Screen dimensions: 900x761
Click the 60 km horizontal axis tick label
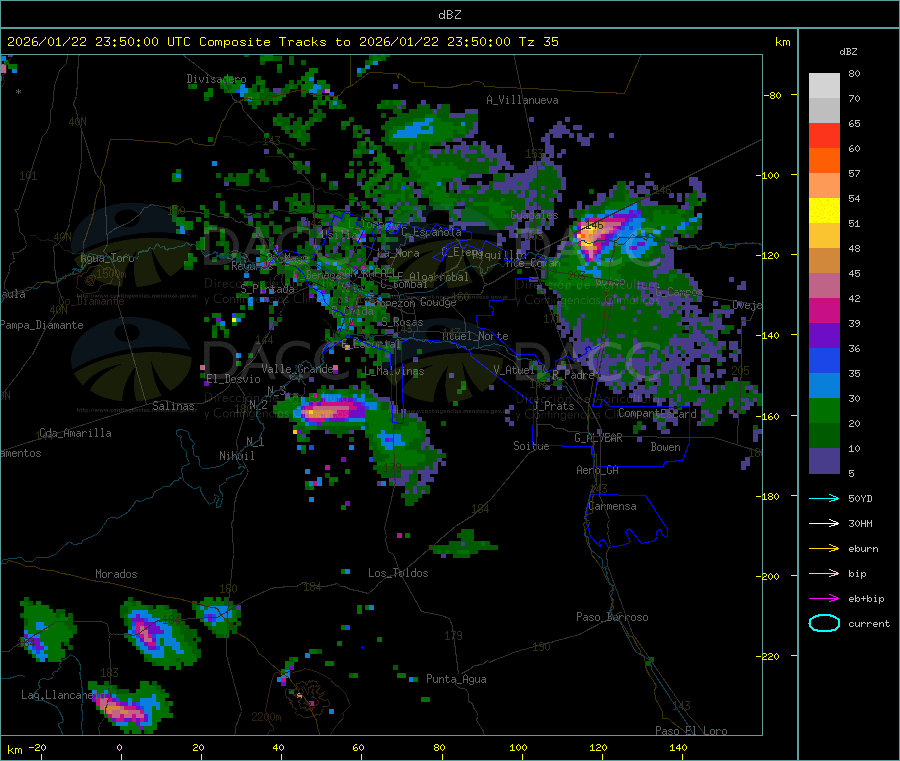pos(358,747)
